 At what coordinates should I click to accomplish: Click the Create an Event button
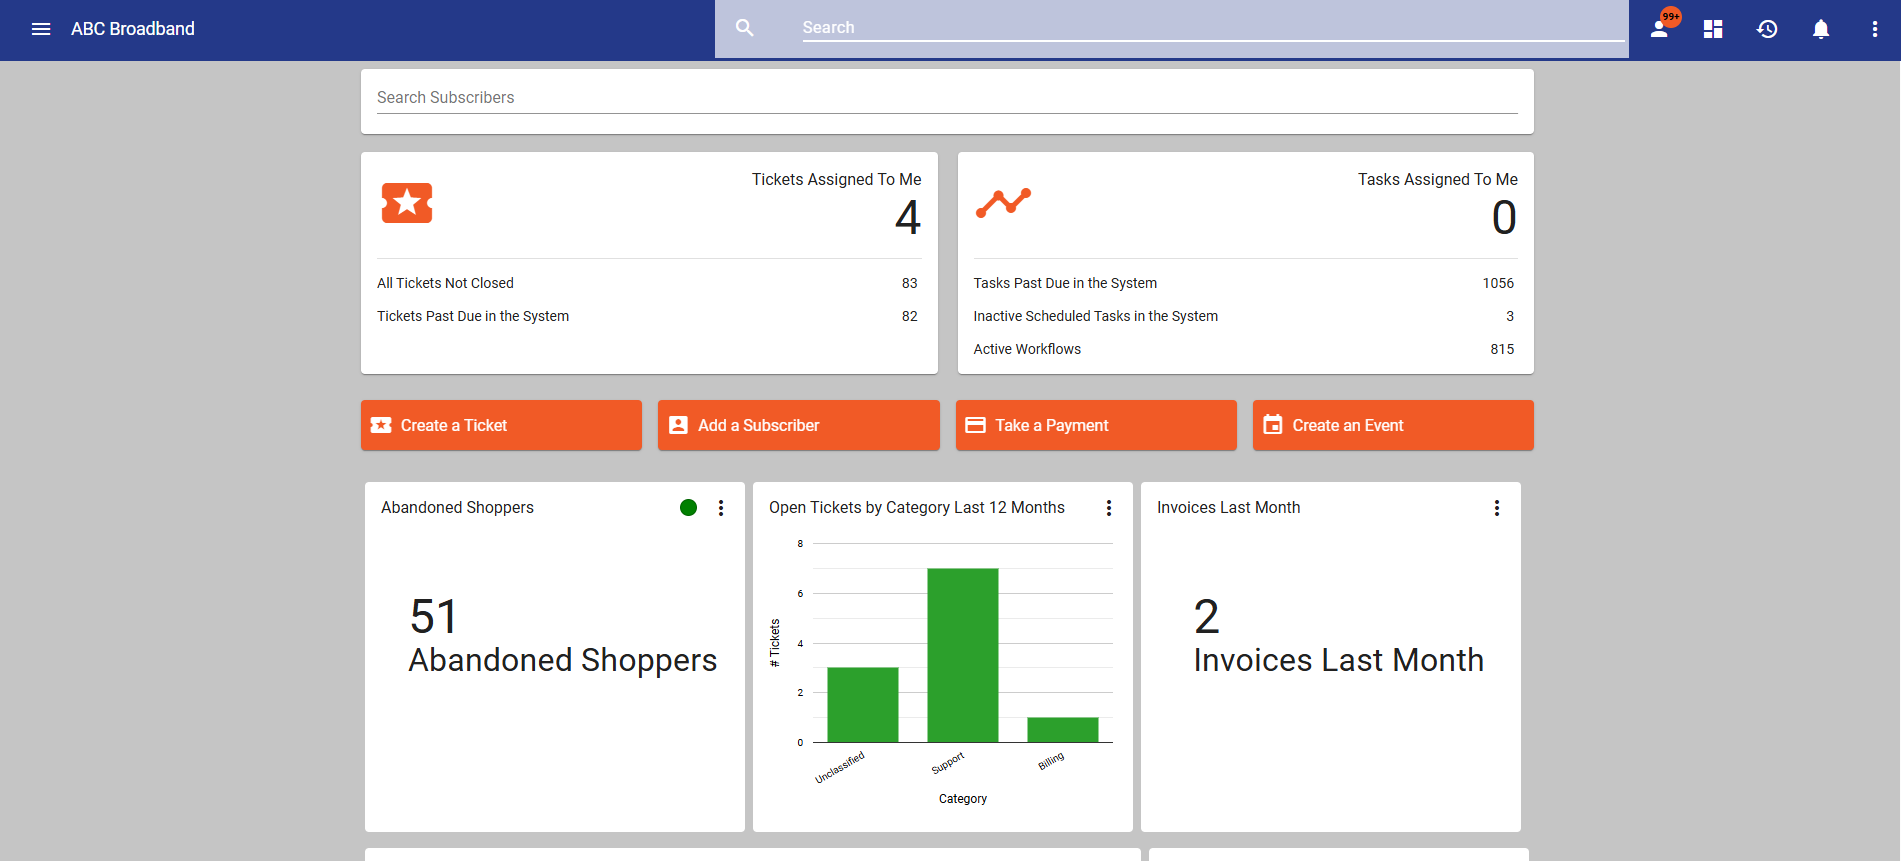tap(1393, 425)
